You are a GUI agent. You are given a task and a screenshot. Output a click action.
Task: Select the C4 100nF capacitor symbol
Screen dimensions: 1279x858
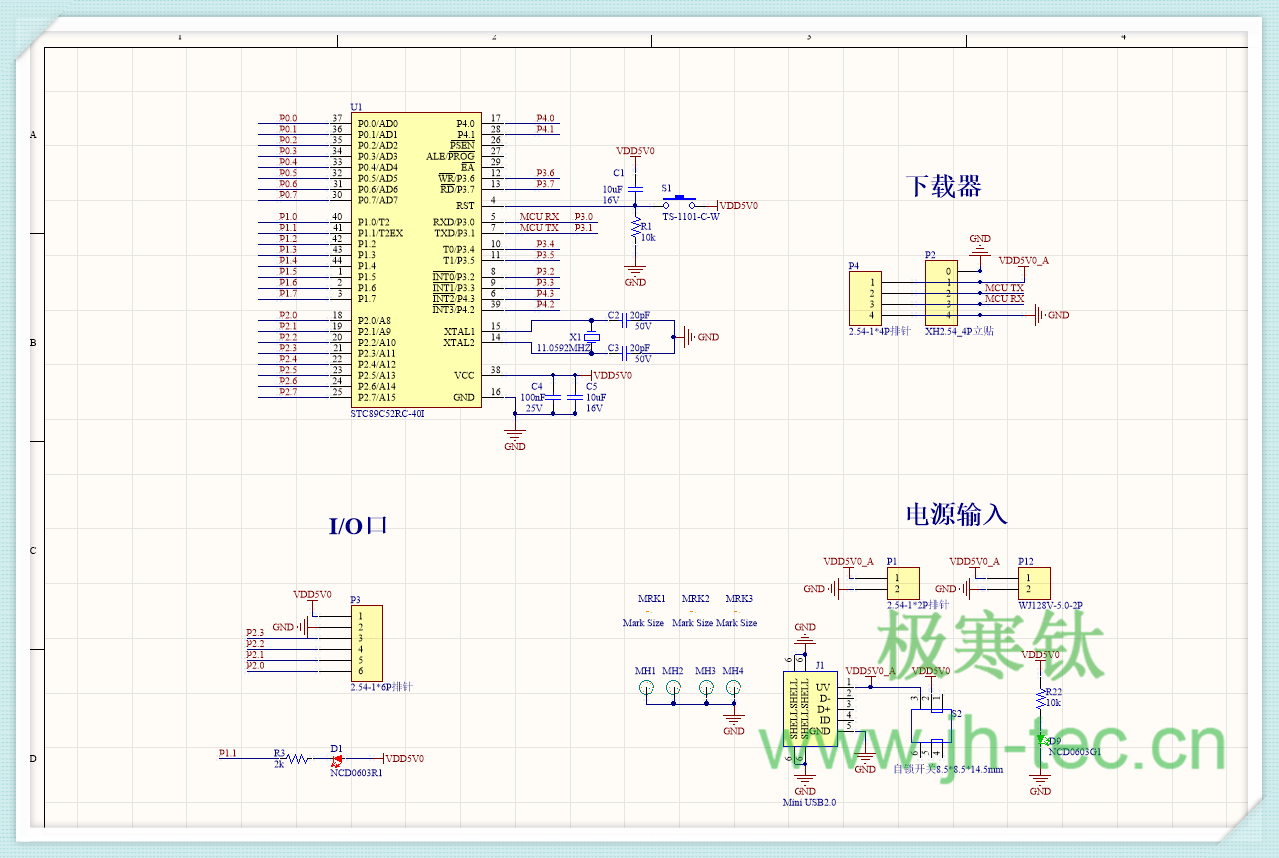click(x=551, y=397)
